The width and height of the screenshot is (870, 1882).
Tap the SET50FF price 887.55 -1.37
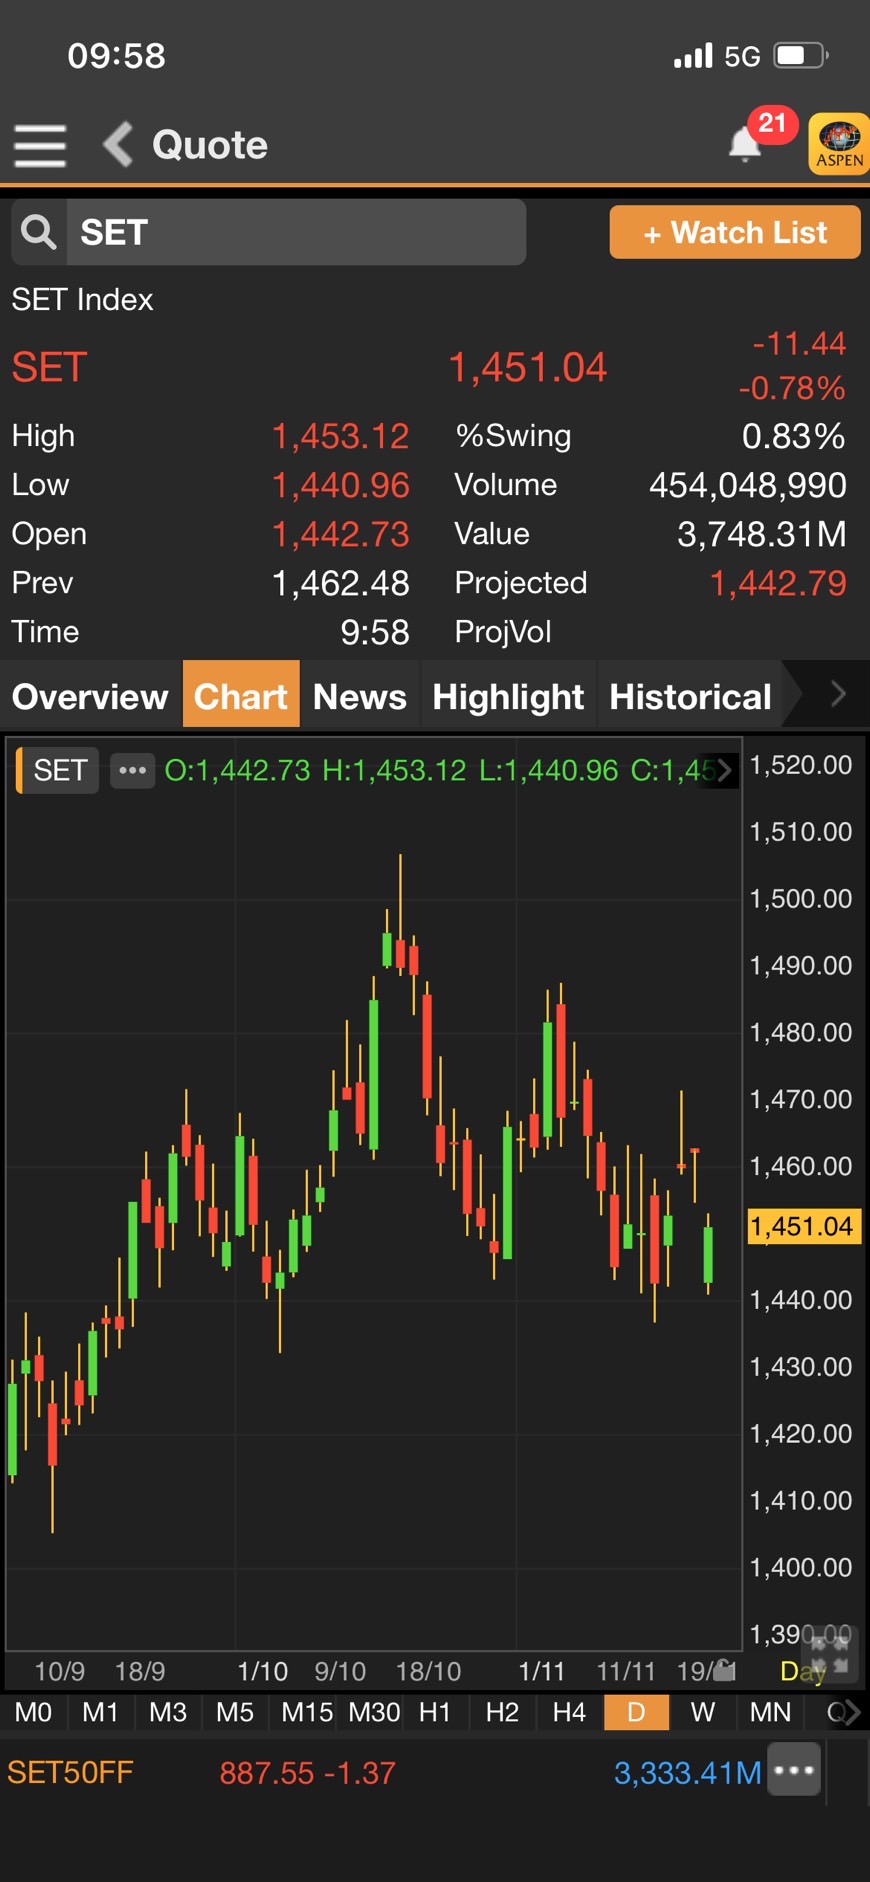[307, 1772]
